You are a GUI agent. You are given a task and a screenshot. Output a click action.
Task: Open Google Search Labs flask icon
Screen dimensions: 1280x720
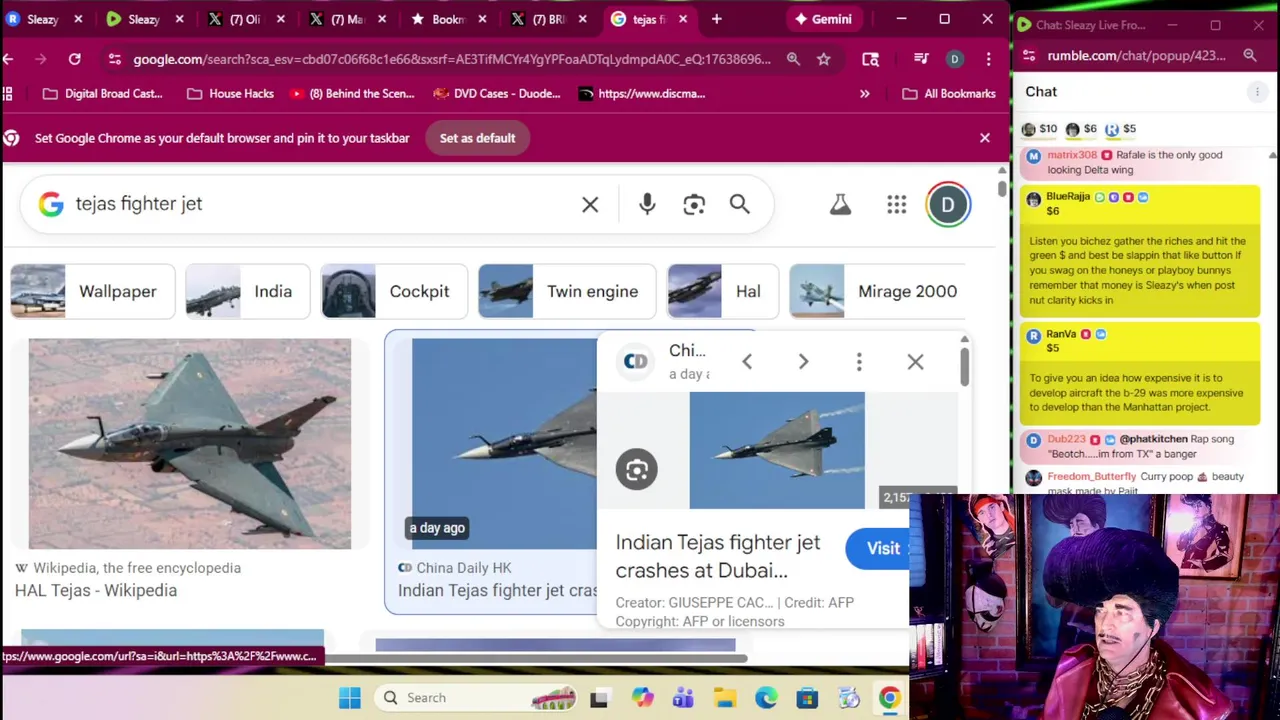840,204
